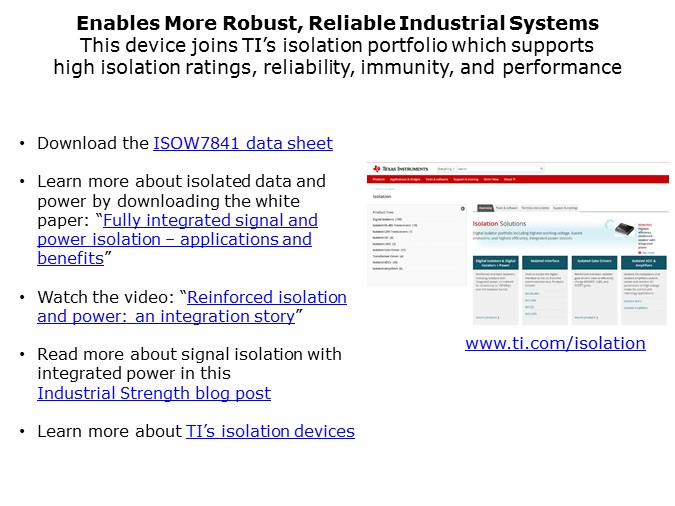Click the TI isolation webpage thumbnail
This screenshot has height=506, width=675.
517,243
